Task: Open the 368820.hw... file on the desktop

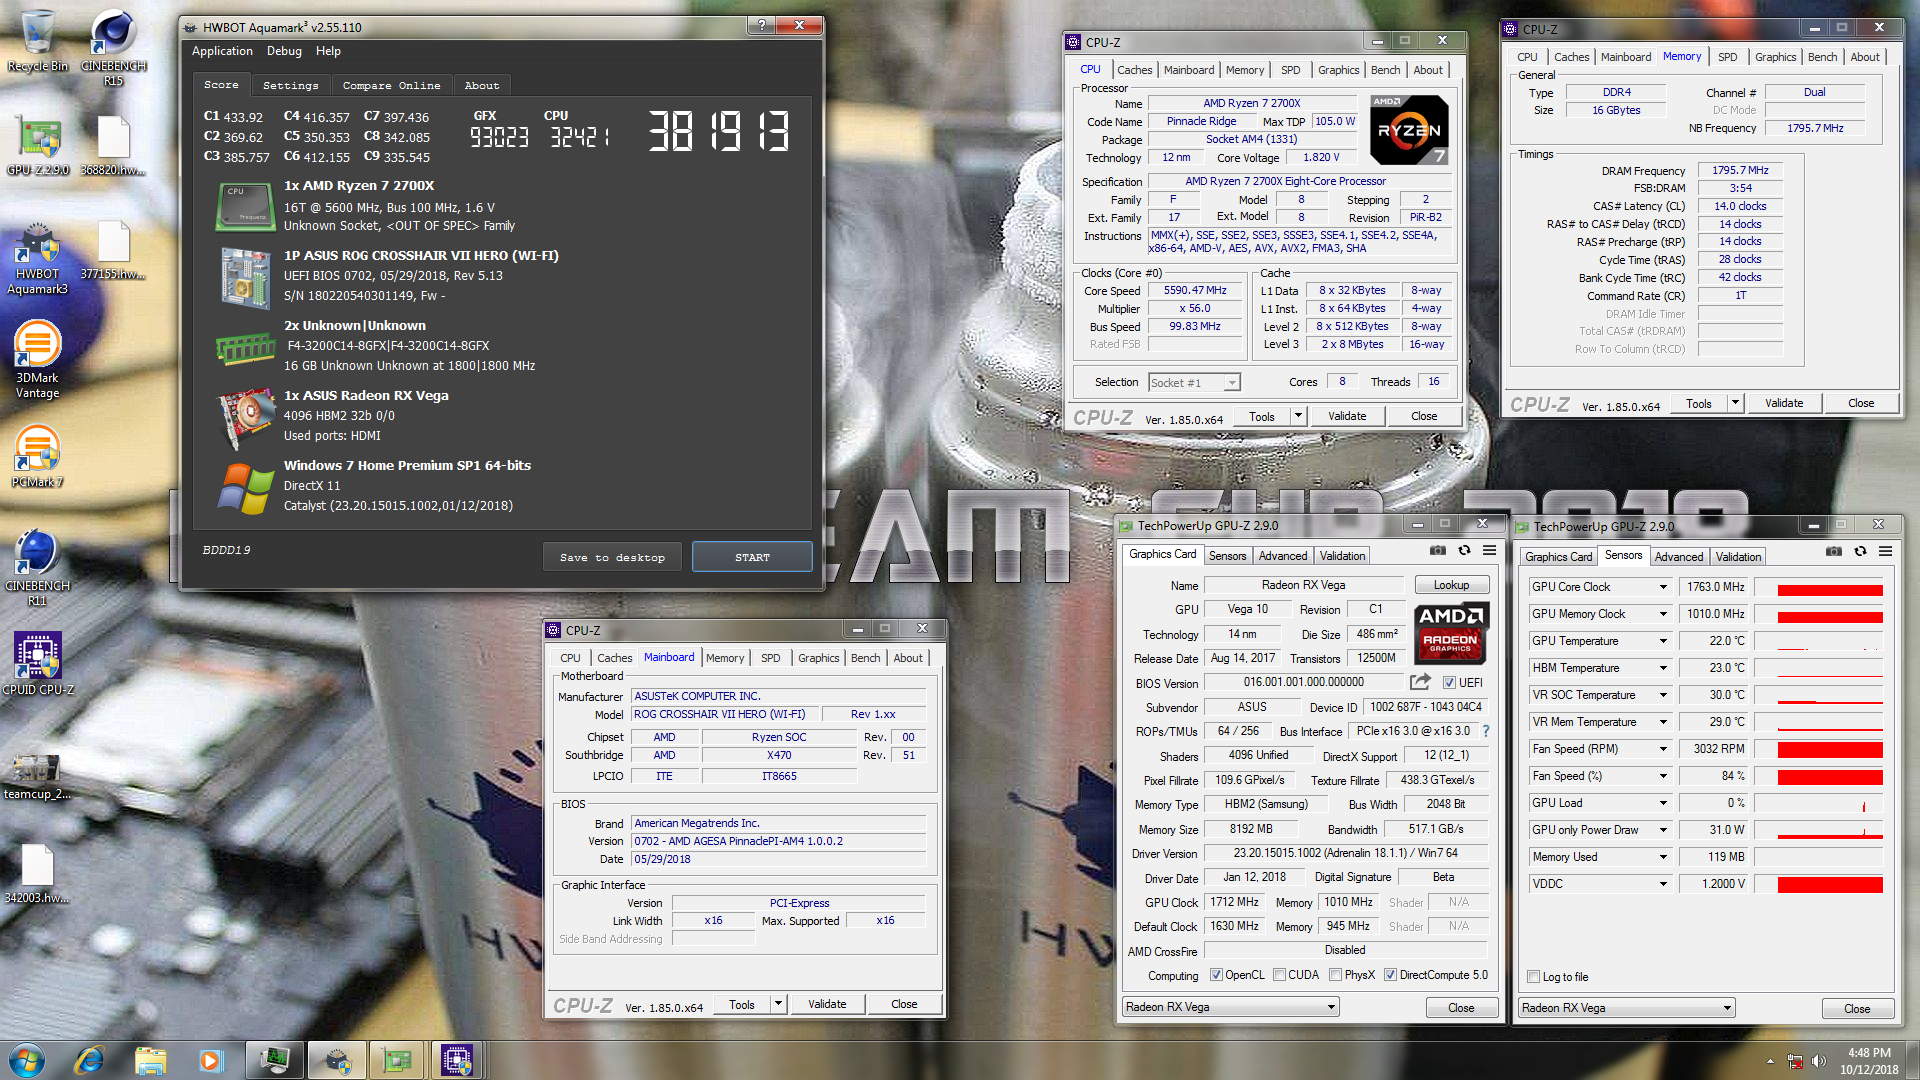Action: pyautogui.click(x=113, y=146)
